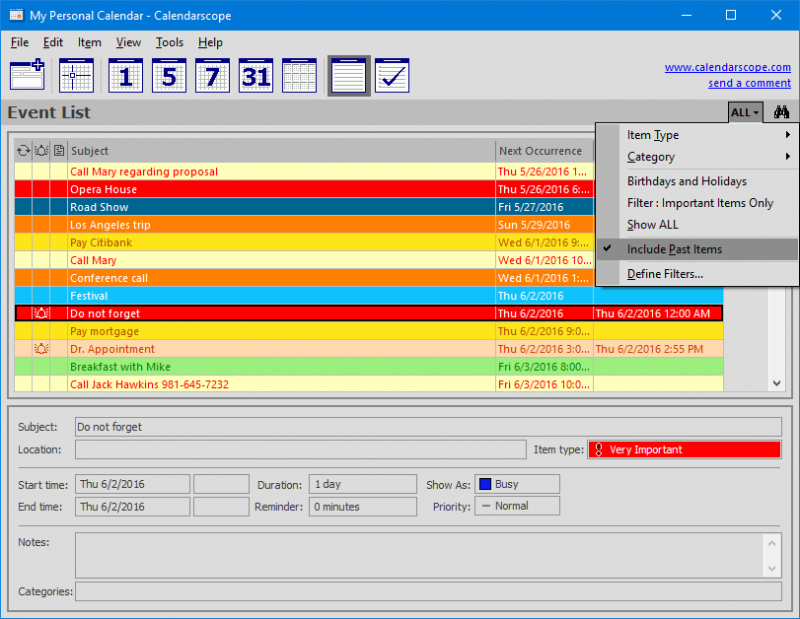The width and height of the screenshot is (800, 619).
Task: Open the 31-day month view
Action: (x=256, y=76)
